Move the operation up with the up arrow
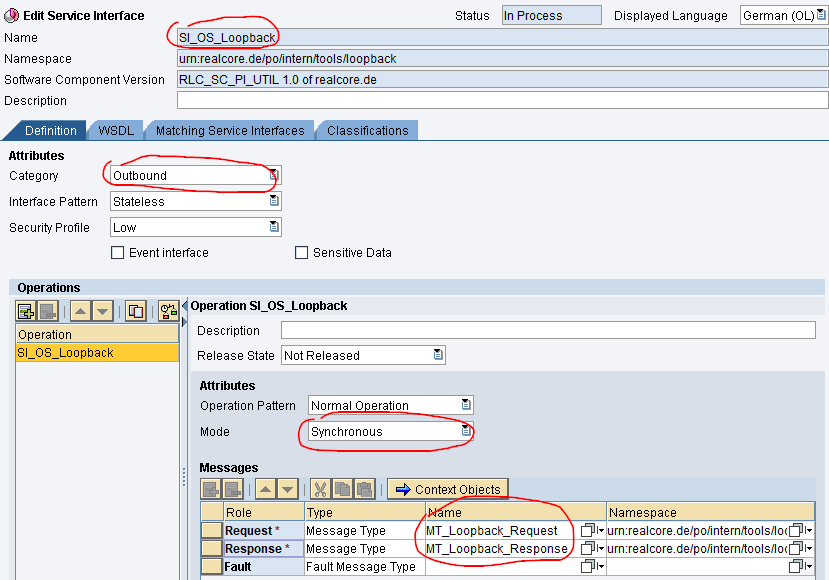The height and width of the screenshot is (580, 829). [x=80, y=311]
